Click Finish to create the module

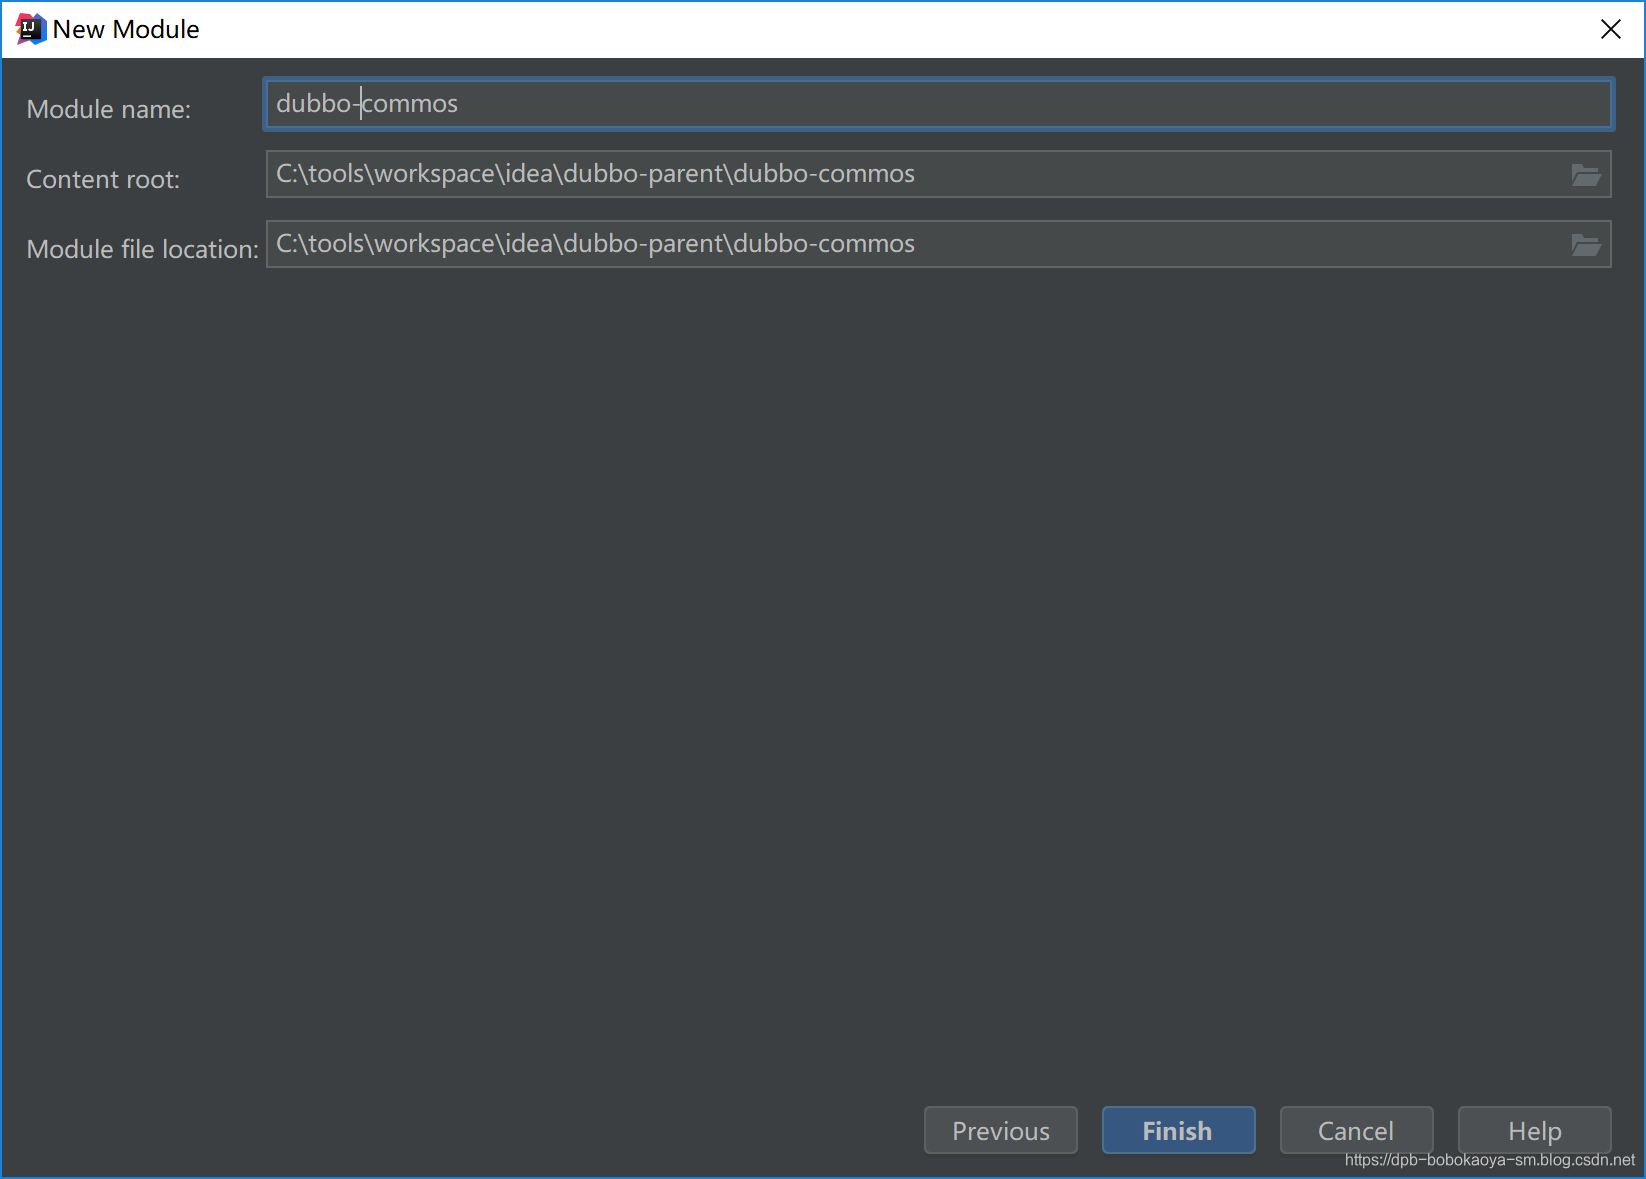click(x=1178, y=1130)
